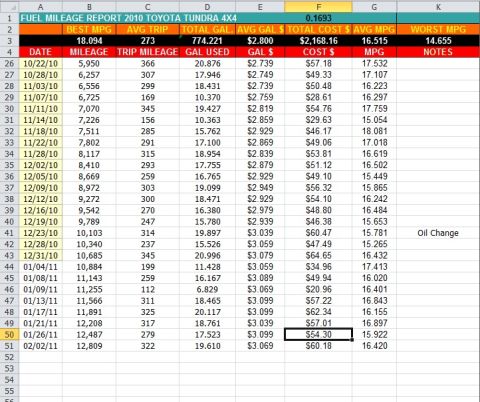The height and width of the screenshot is (402, 480).
Task: Select highlighted row 50 header
Action: tap(9, 334)
